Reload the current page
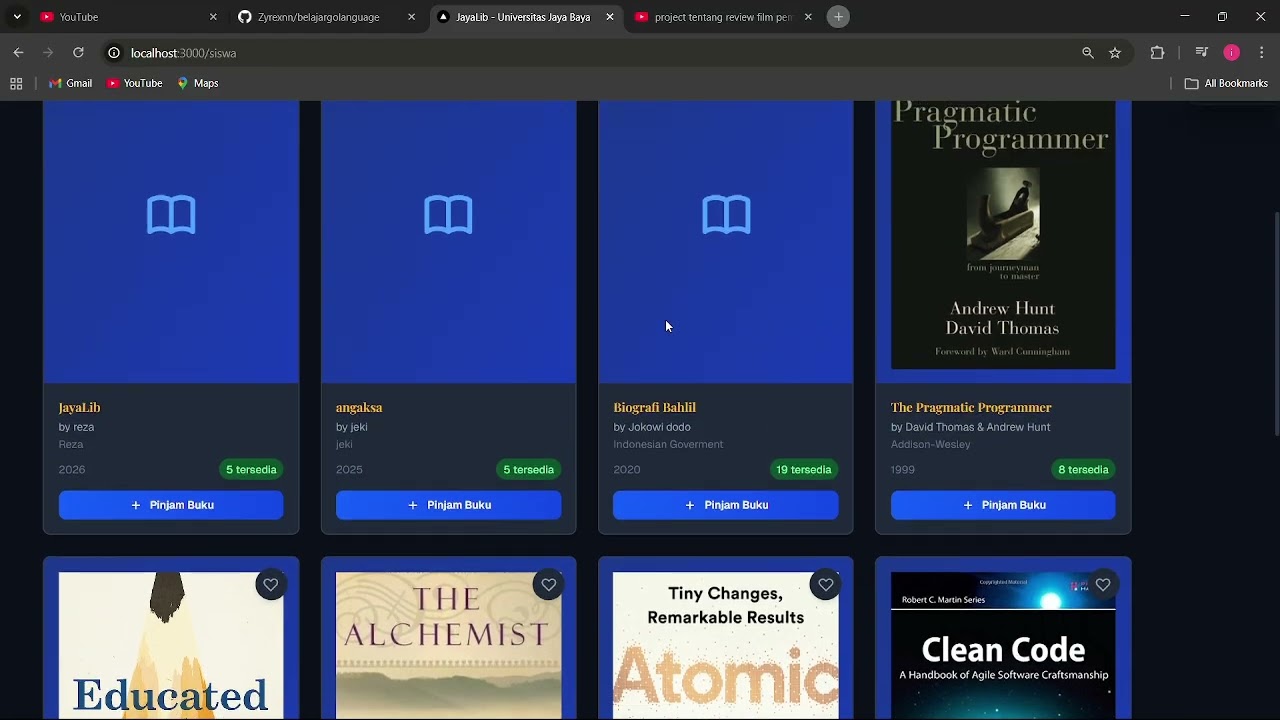The height and width of the screenshot is (720, 1280). coord(78,53)
